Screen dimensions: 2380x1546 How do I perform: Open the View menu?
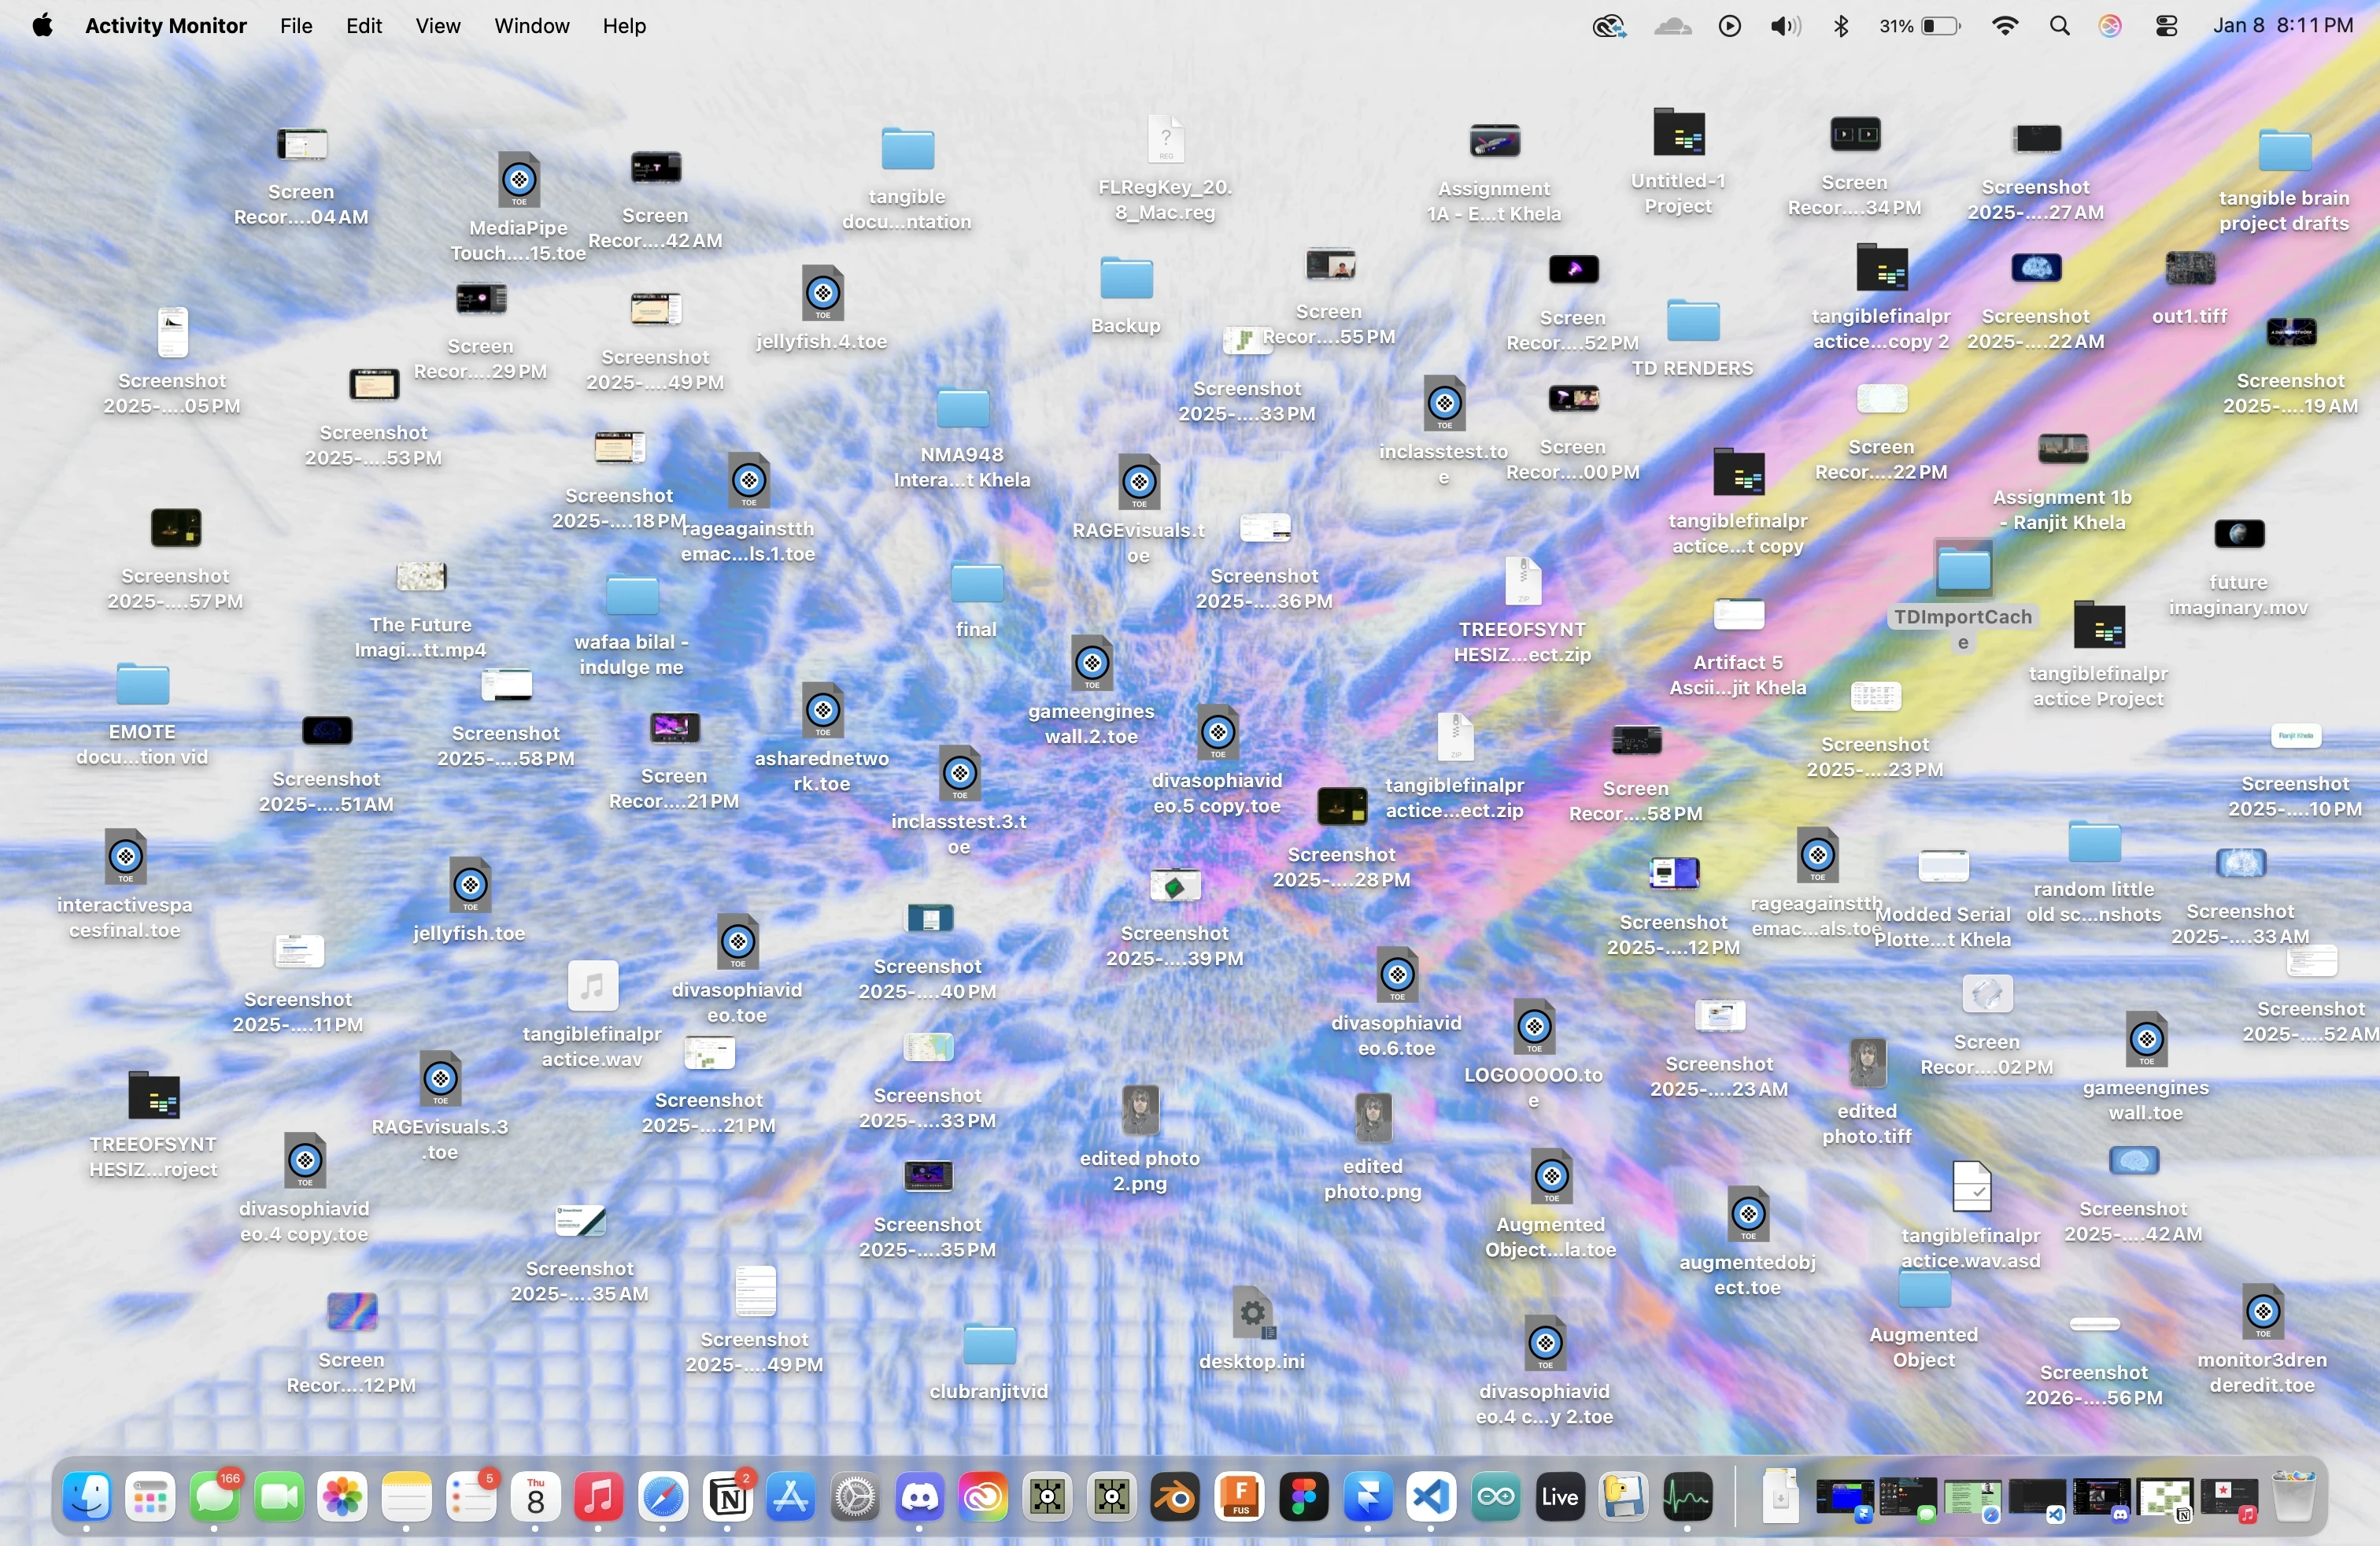pyautogui.click(x=437, y=26)
